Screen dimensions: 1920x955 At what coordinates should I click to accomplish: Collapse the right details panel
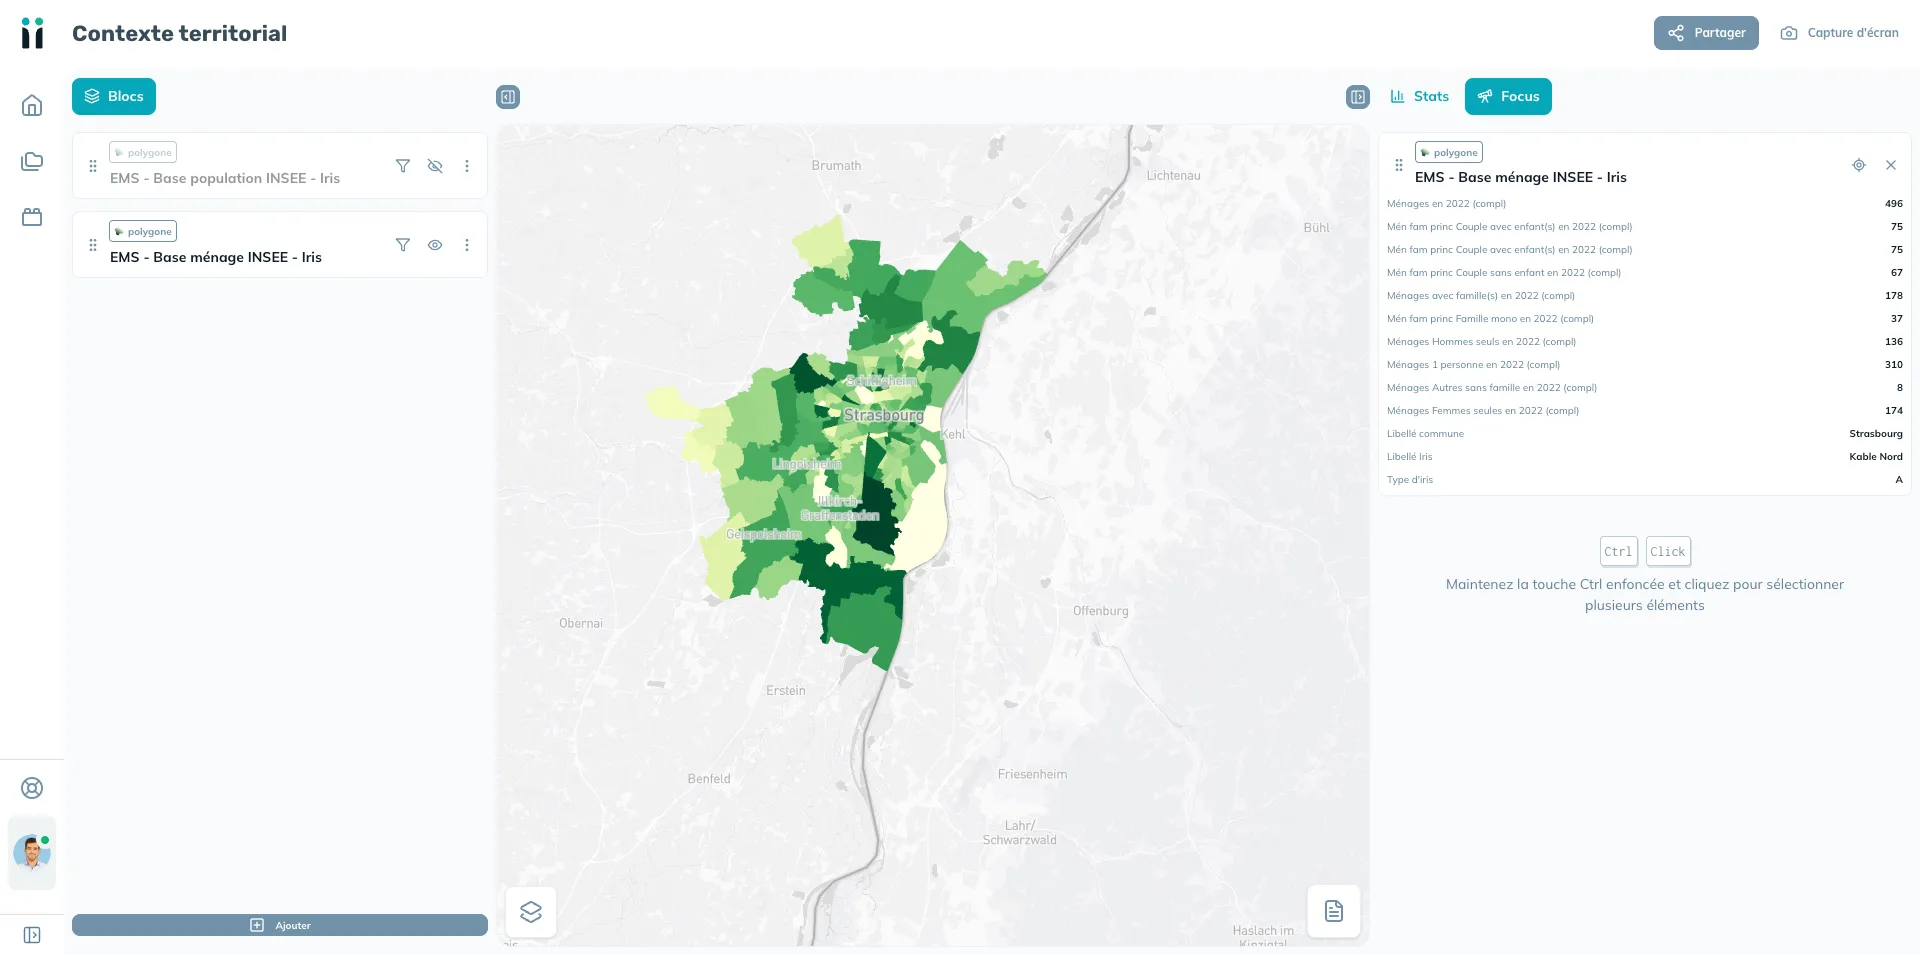click(1358, 97)
